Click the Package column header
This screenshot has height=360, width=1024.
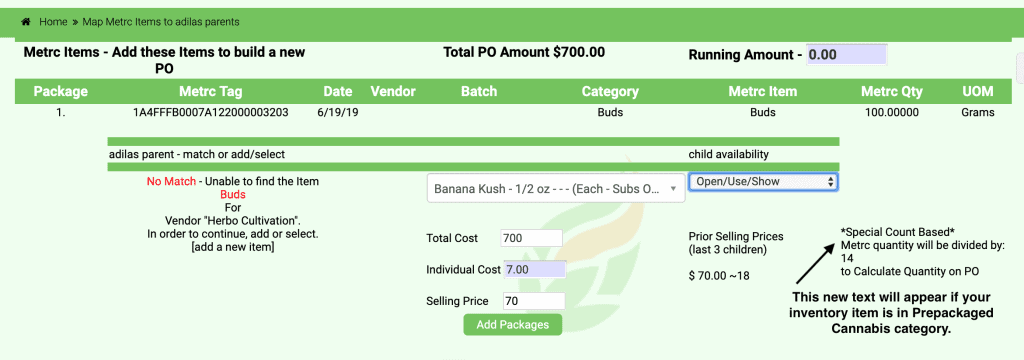[x=61, y=91]
